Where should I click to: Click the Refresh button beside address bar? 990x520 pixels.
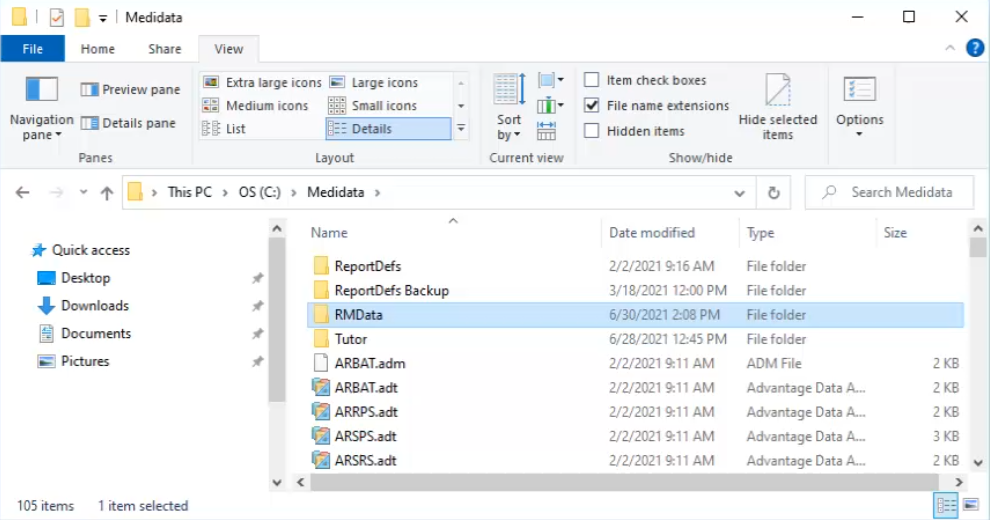point(773,193)
